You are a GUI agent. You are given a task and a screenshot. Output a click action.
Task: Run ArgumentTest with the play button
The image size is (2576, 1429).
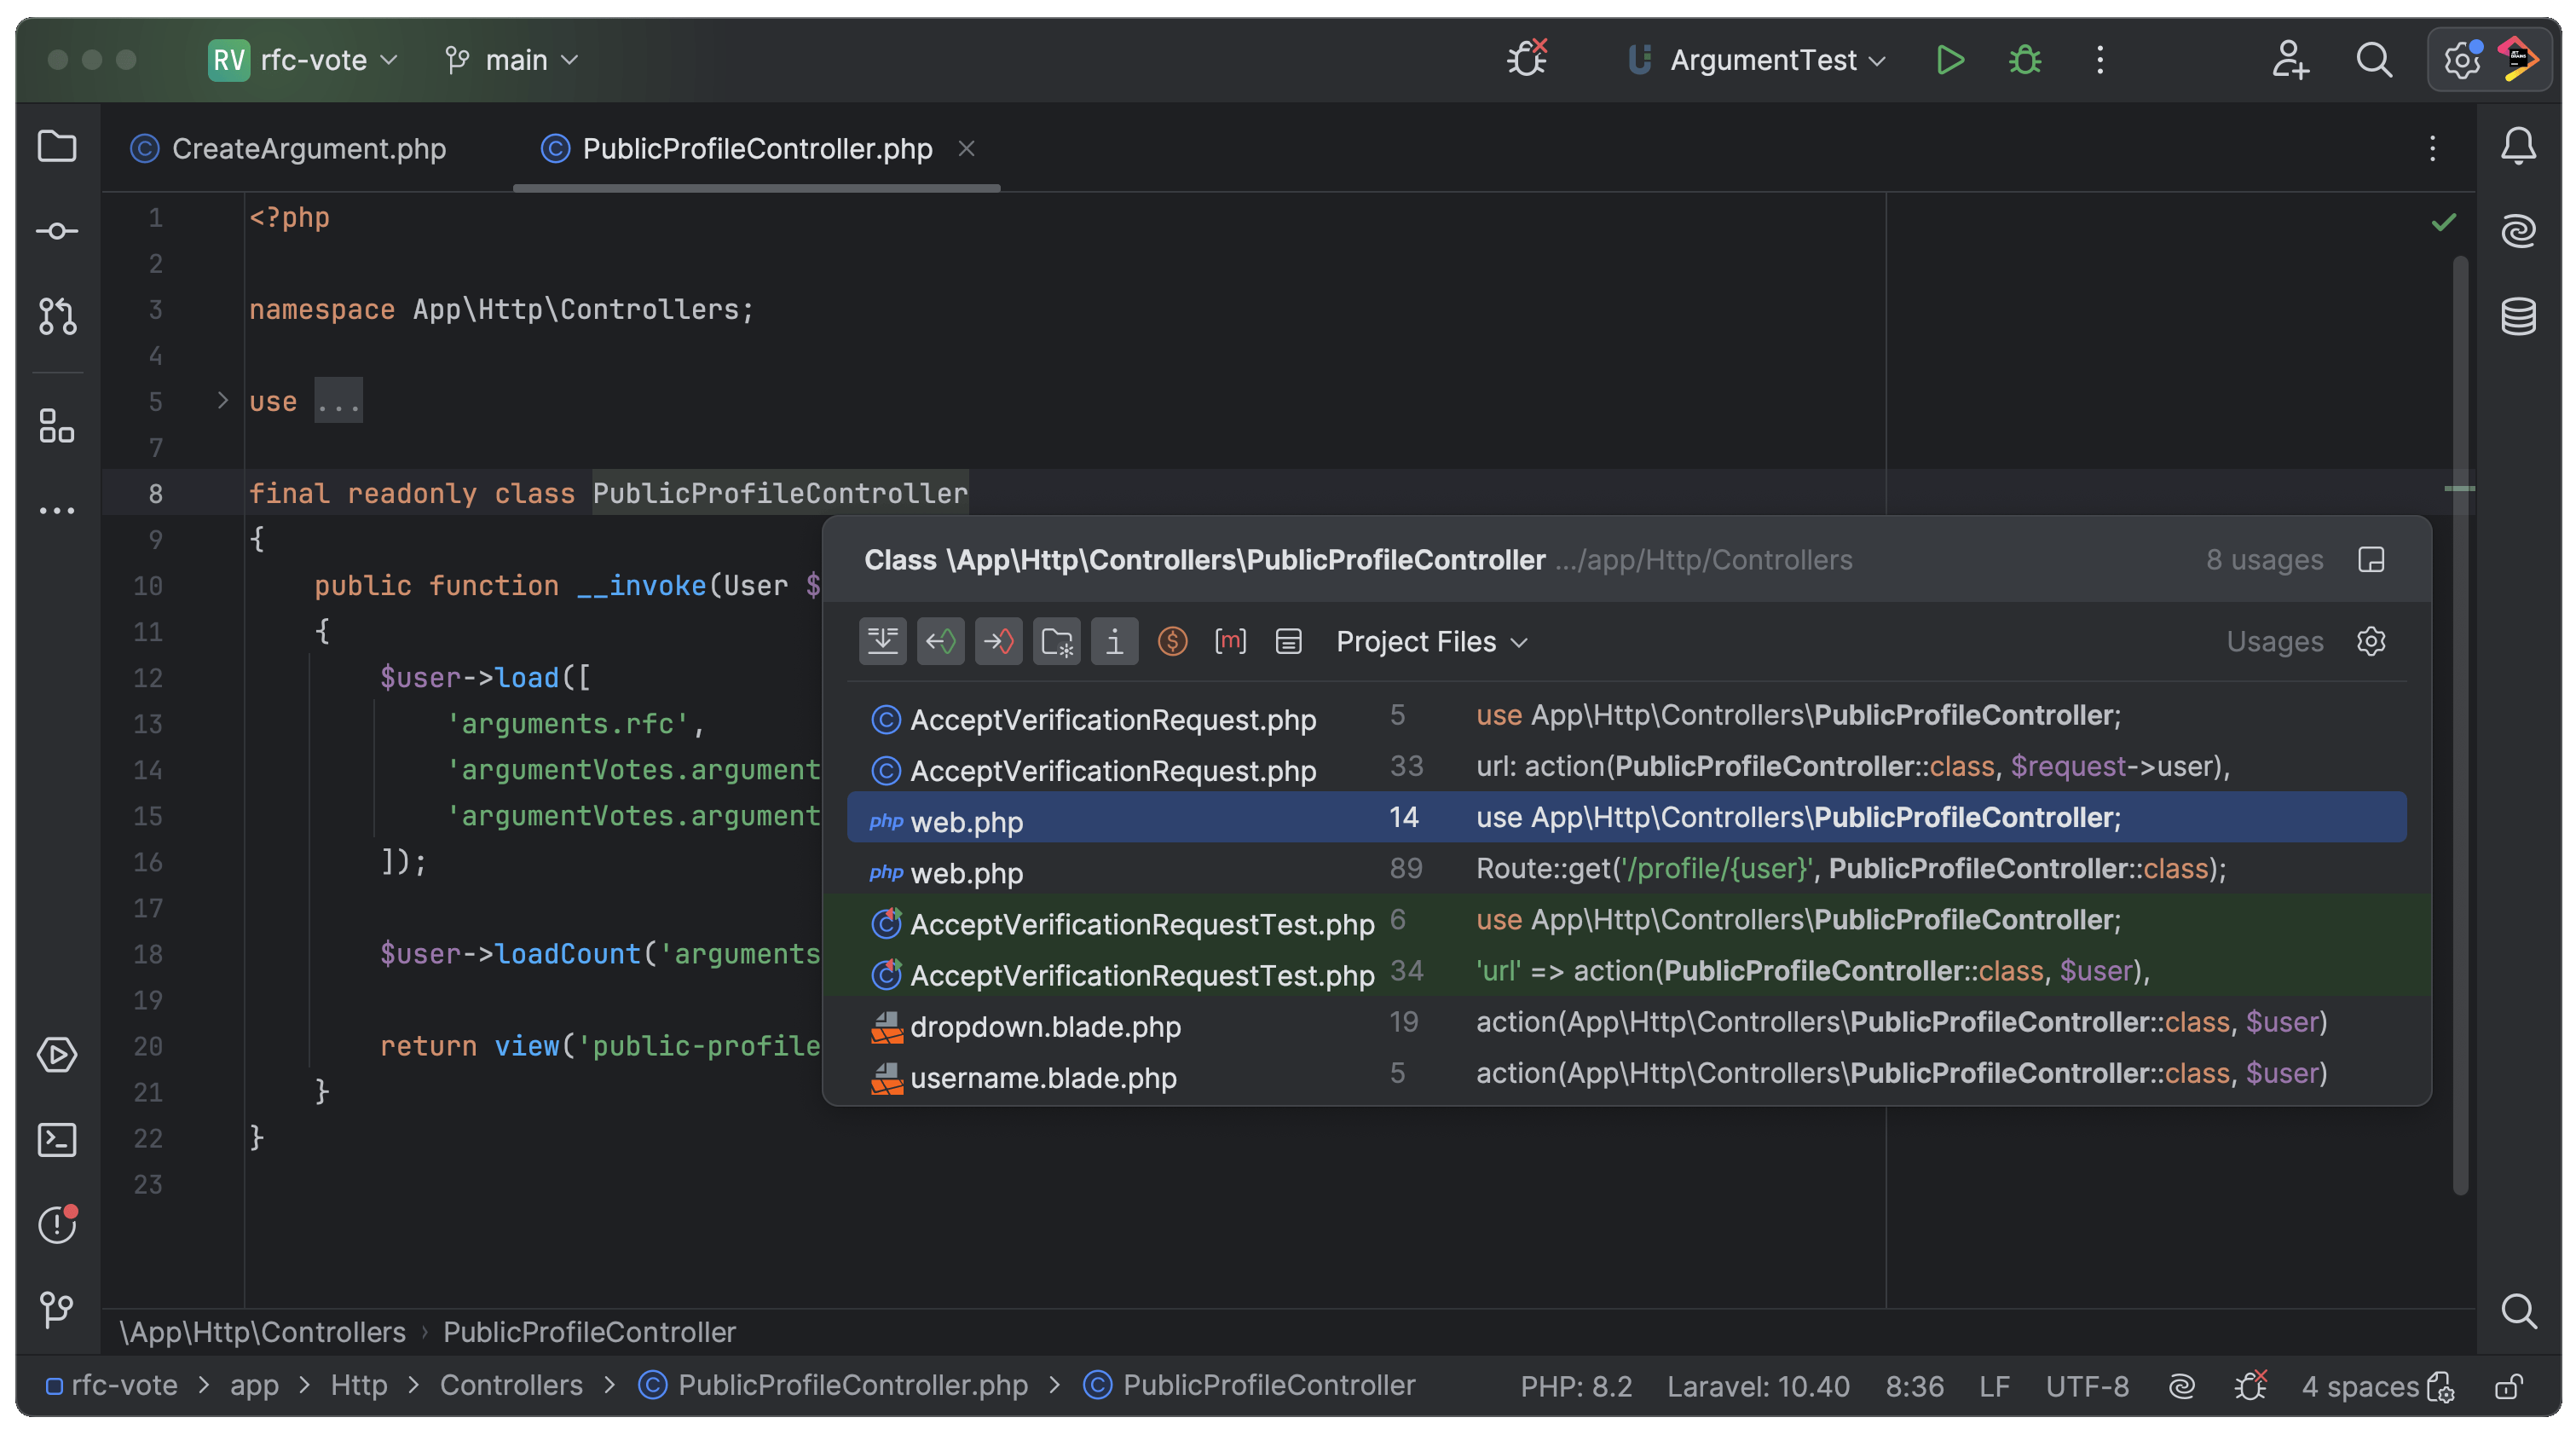1949,60
